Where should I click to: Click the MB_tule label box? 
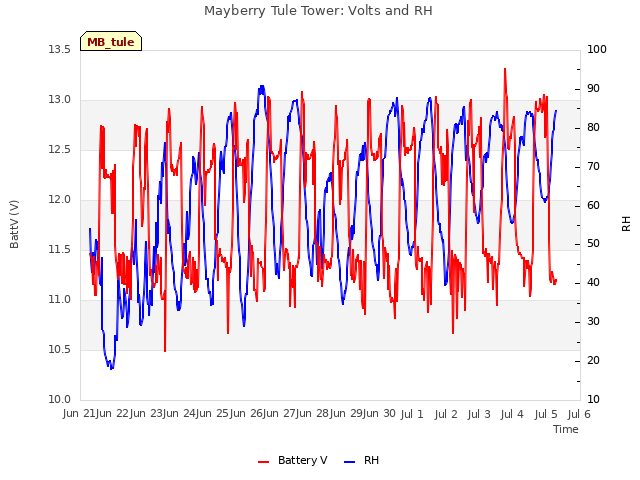tap(111, 41)
